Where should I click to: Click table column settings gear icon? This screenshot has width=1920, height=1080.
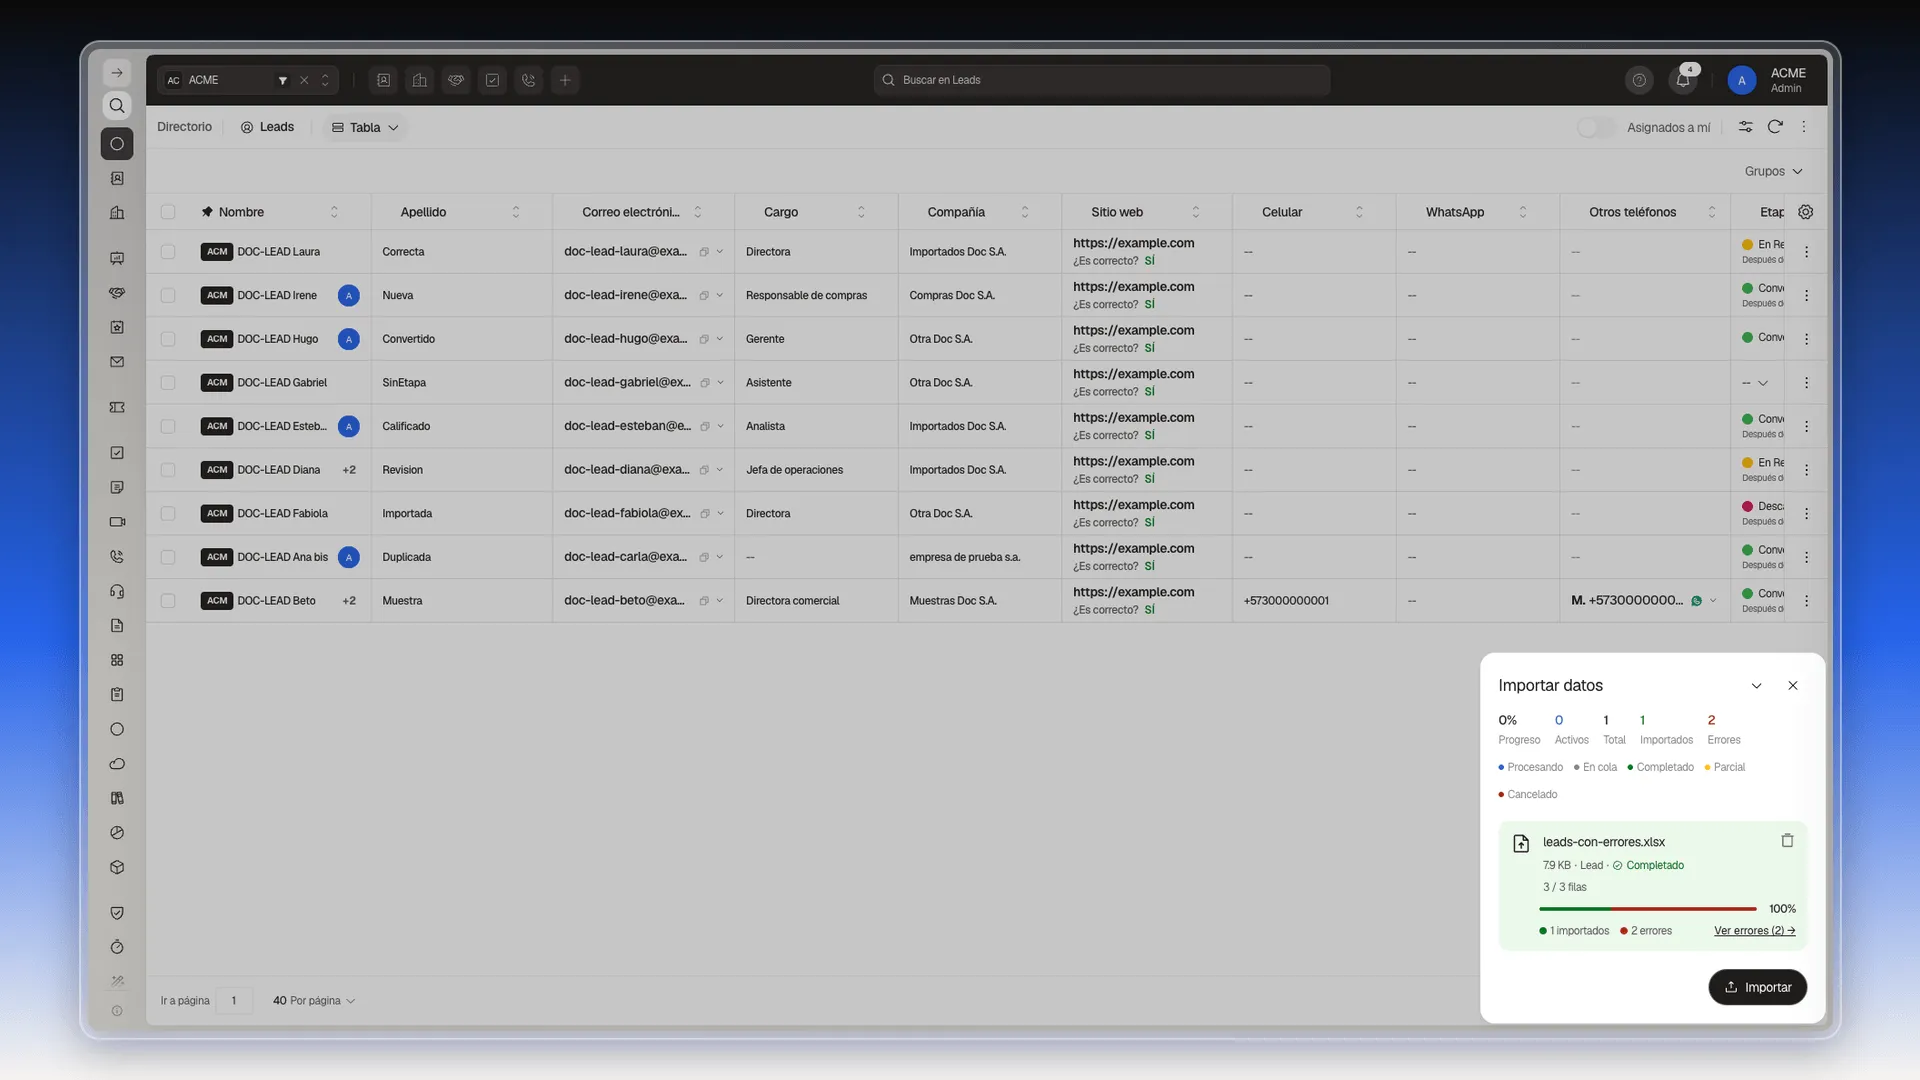coord(1806,212)
